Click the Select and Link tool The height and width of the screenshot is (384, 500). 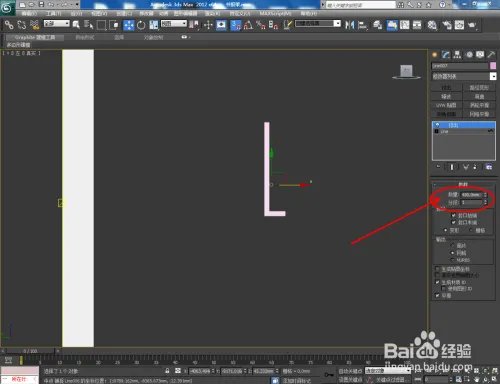[x=9, y=25]
